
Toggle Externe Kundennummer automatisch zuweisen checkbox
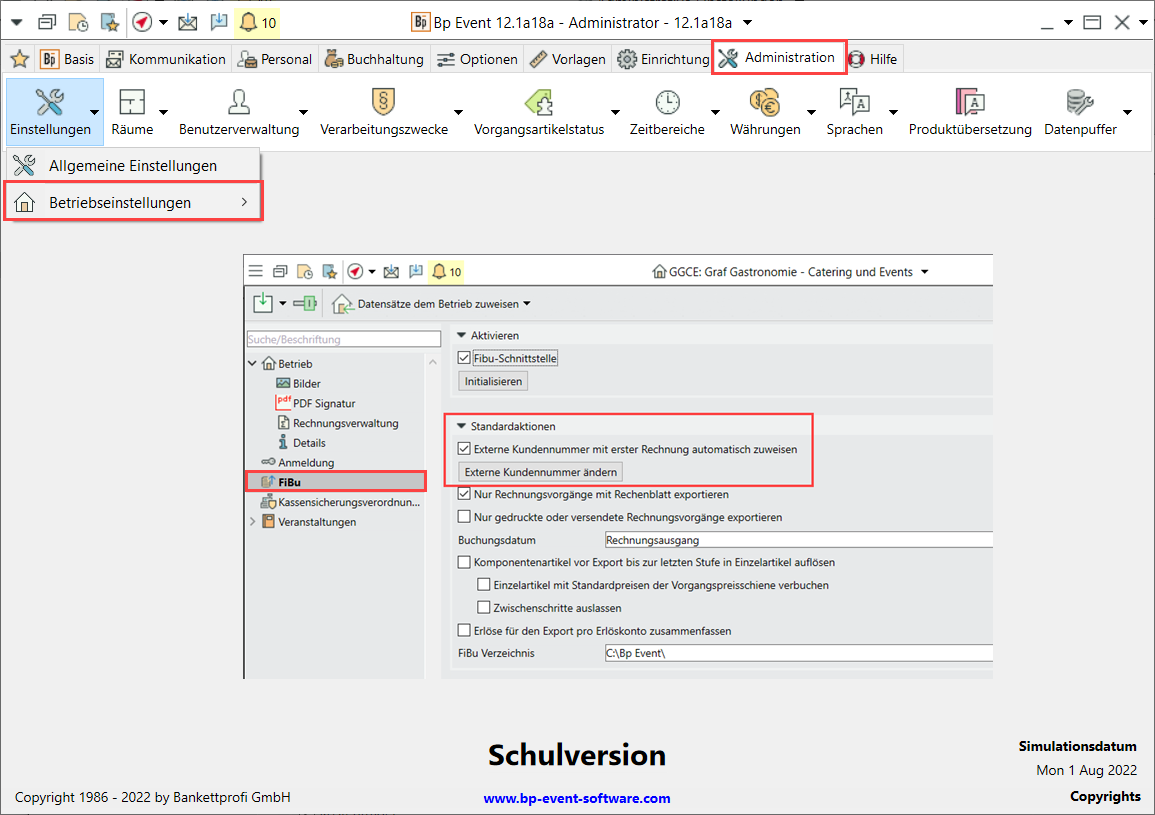point(463,450)
